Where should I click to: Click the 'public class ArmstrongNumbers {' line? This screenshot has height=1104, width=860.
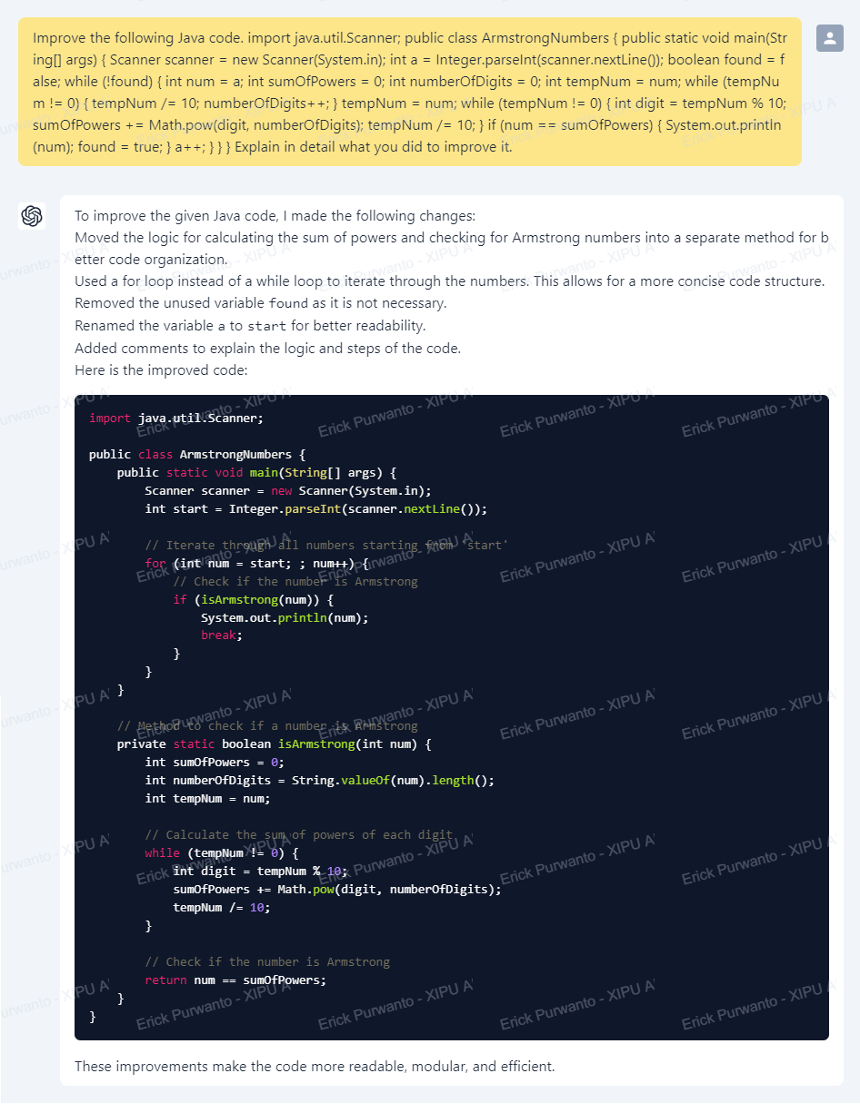[197, 454]
